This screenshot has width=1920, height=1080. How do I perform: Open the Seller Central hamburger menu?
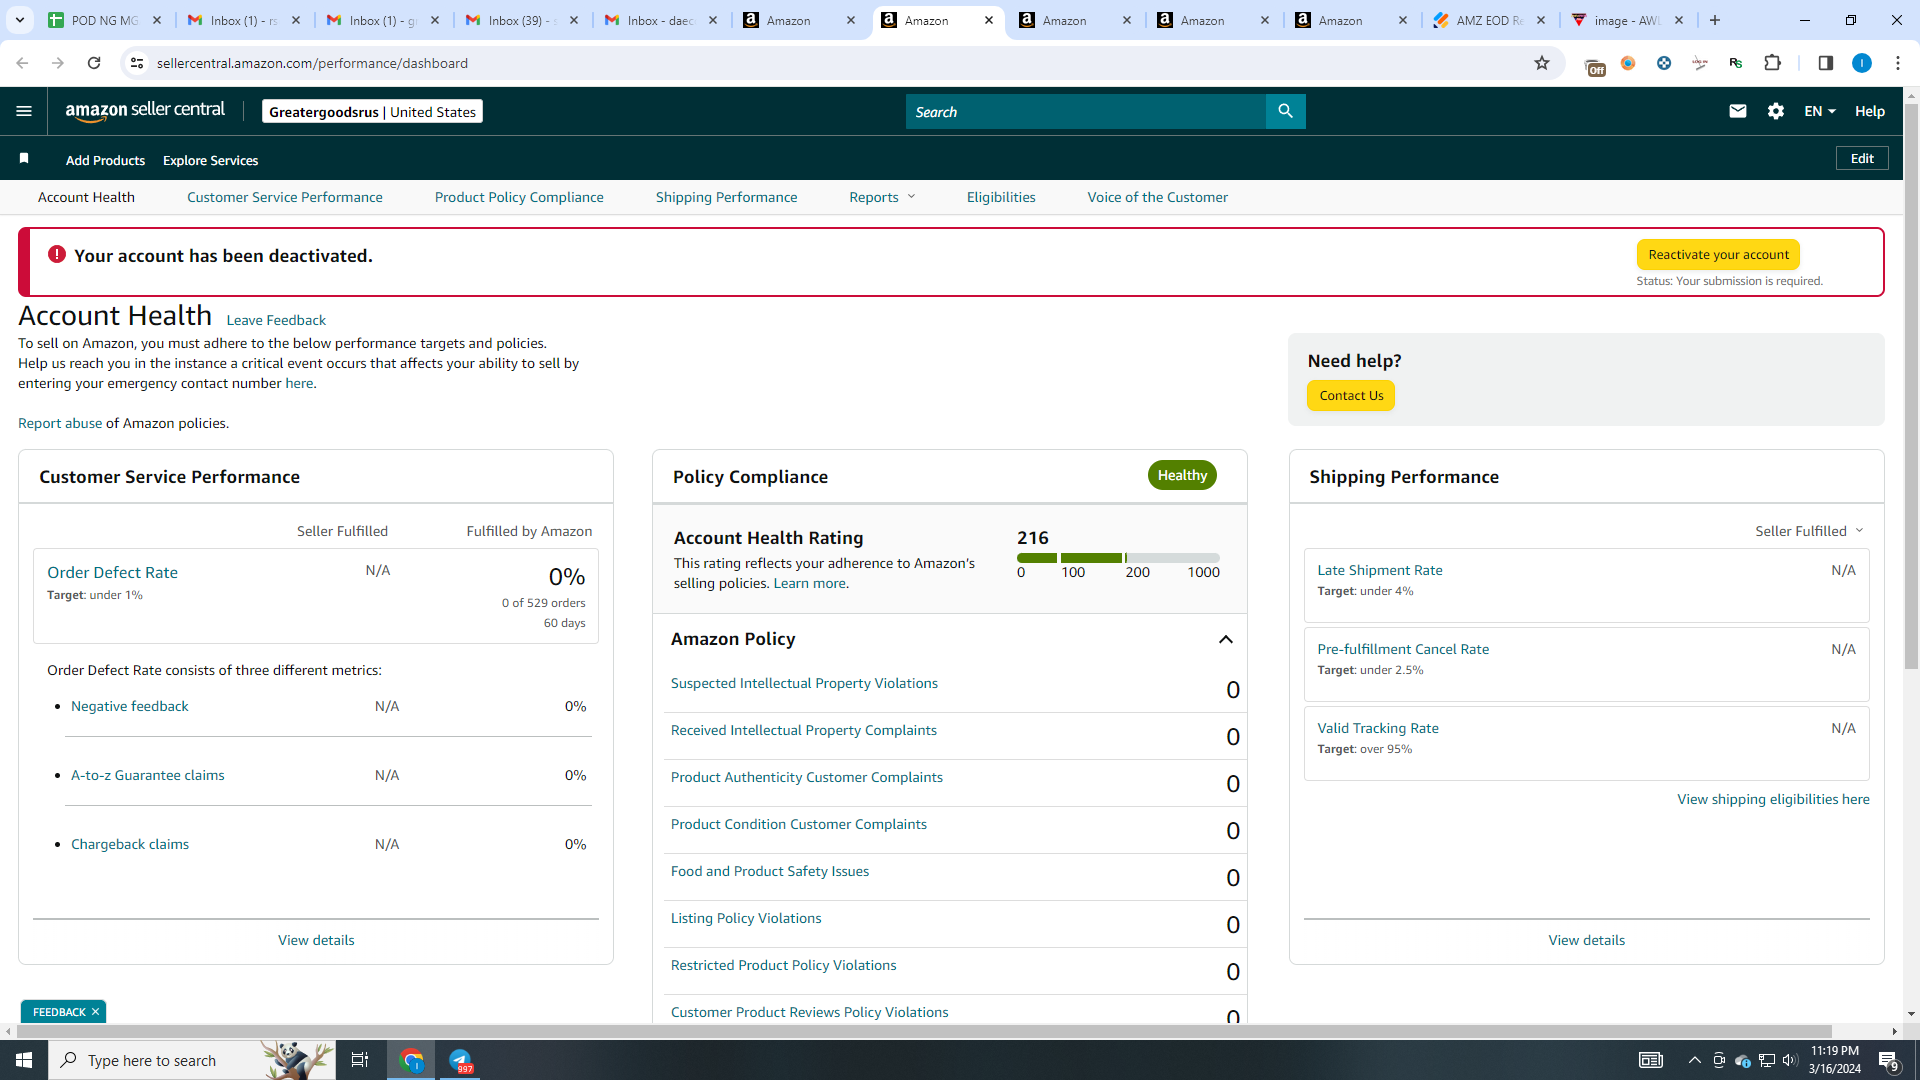(24, 111)
